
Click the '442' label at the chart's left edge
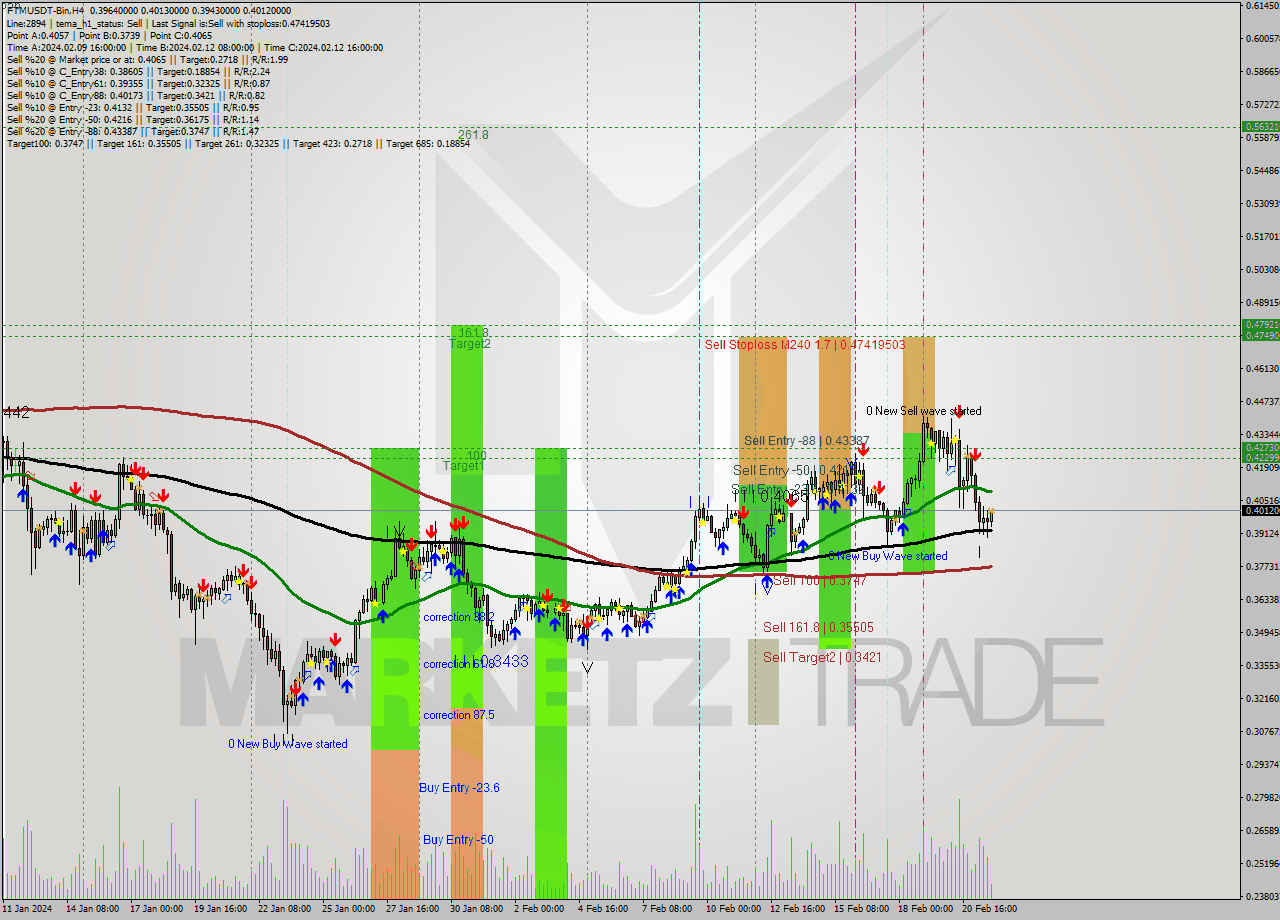coord(16,412)
